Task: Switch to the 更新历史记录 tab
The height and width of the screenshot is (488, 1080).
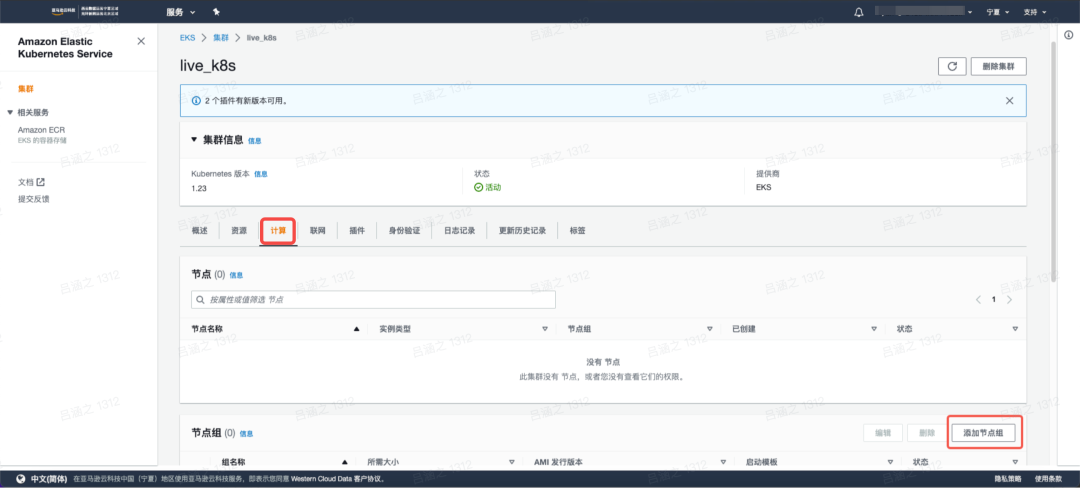Action: pos(522,231)
